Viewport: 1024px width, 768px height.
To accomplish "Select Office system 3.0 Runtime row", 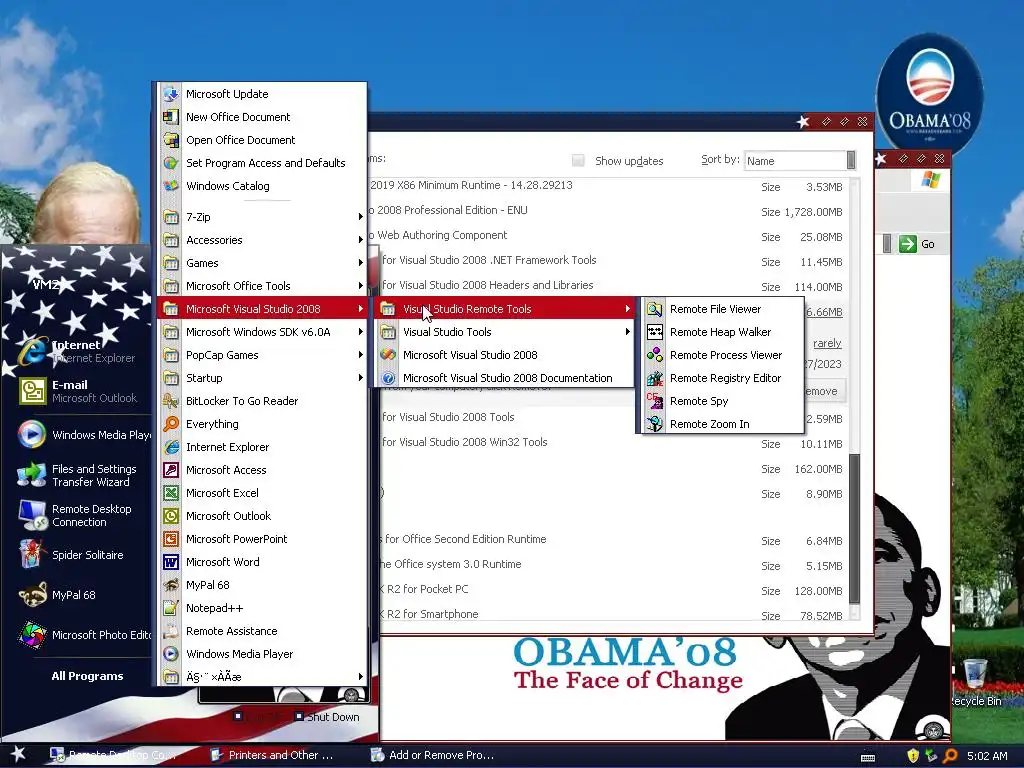I will (x=613, y=565).
